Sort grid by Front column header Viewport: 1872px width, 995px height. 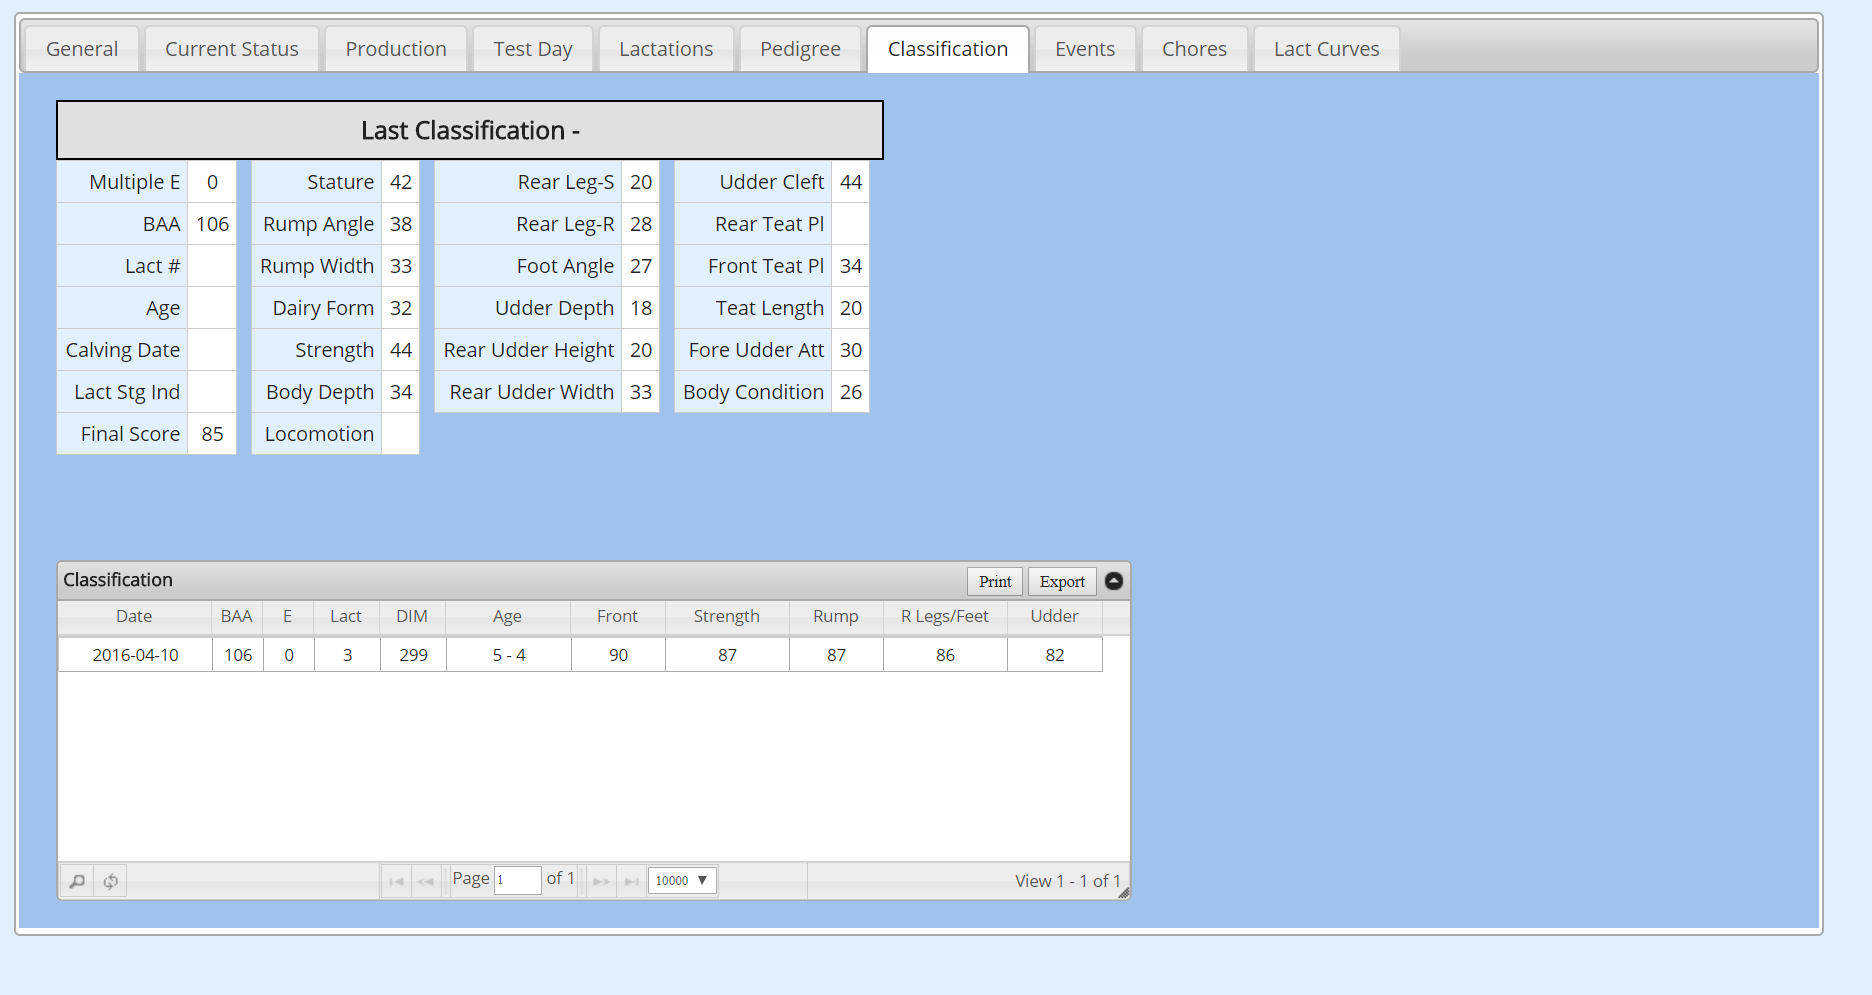(617, 617)
